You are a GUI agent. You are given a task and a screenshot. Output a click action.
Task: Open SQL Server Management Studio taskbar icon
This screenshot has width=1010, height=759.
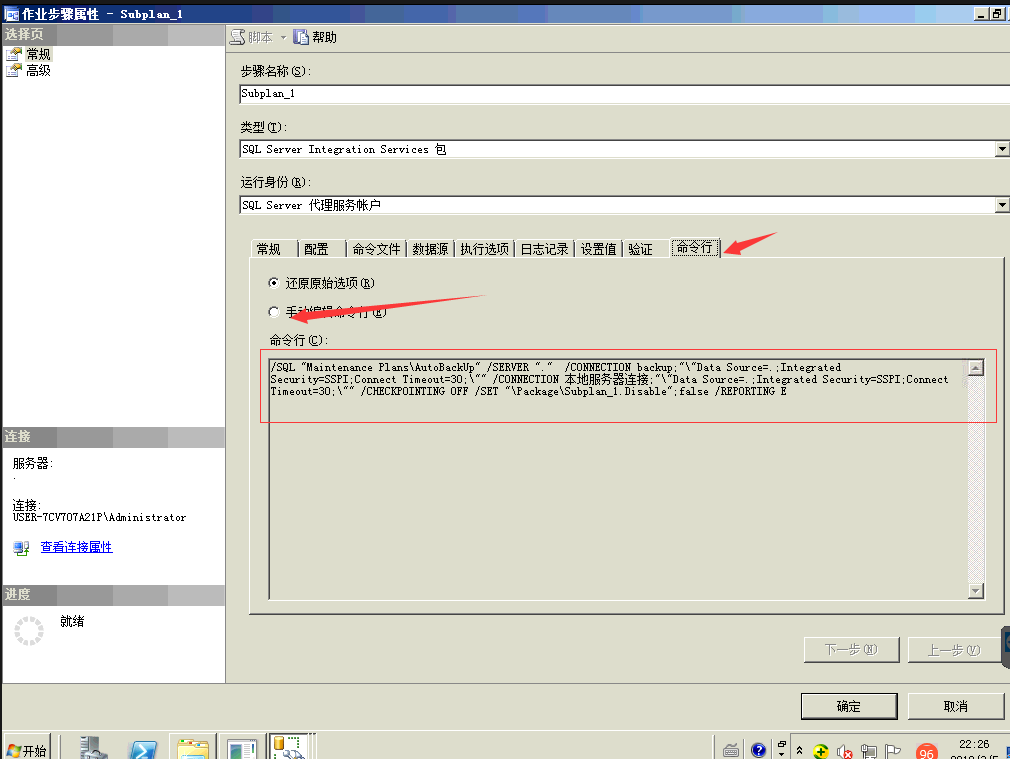[x=289, y=747]
